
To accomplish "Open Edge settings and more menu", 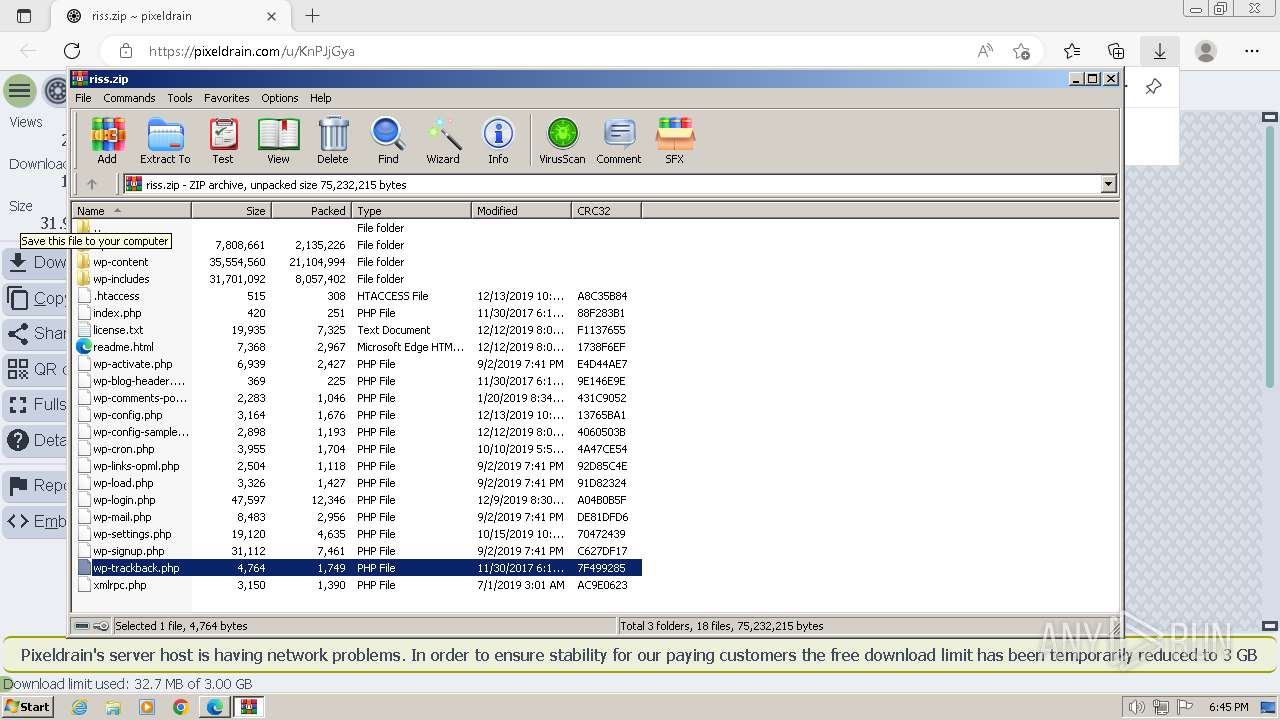I will (x=1252, y=51).
